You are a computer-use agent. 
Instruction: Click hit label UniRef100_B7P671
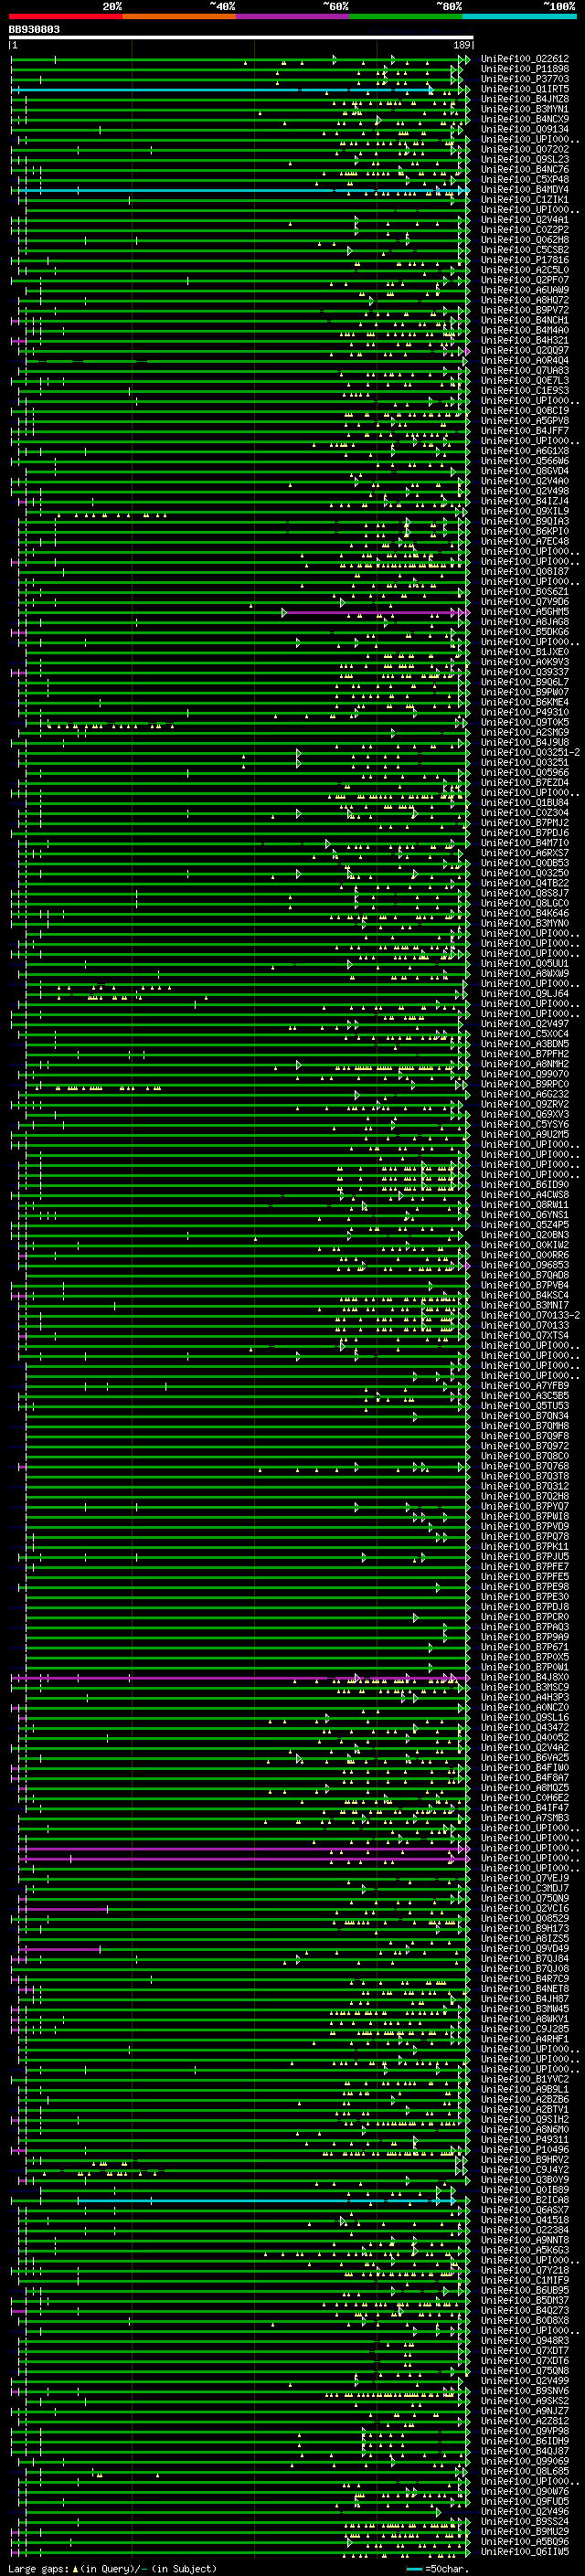click(x=525, y=1647)
